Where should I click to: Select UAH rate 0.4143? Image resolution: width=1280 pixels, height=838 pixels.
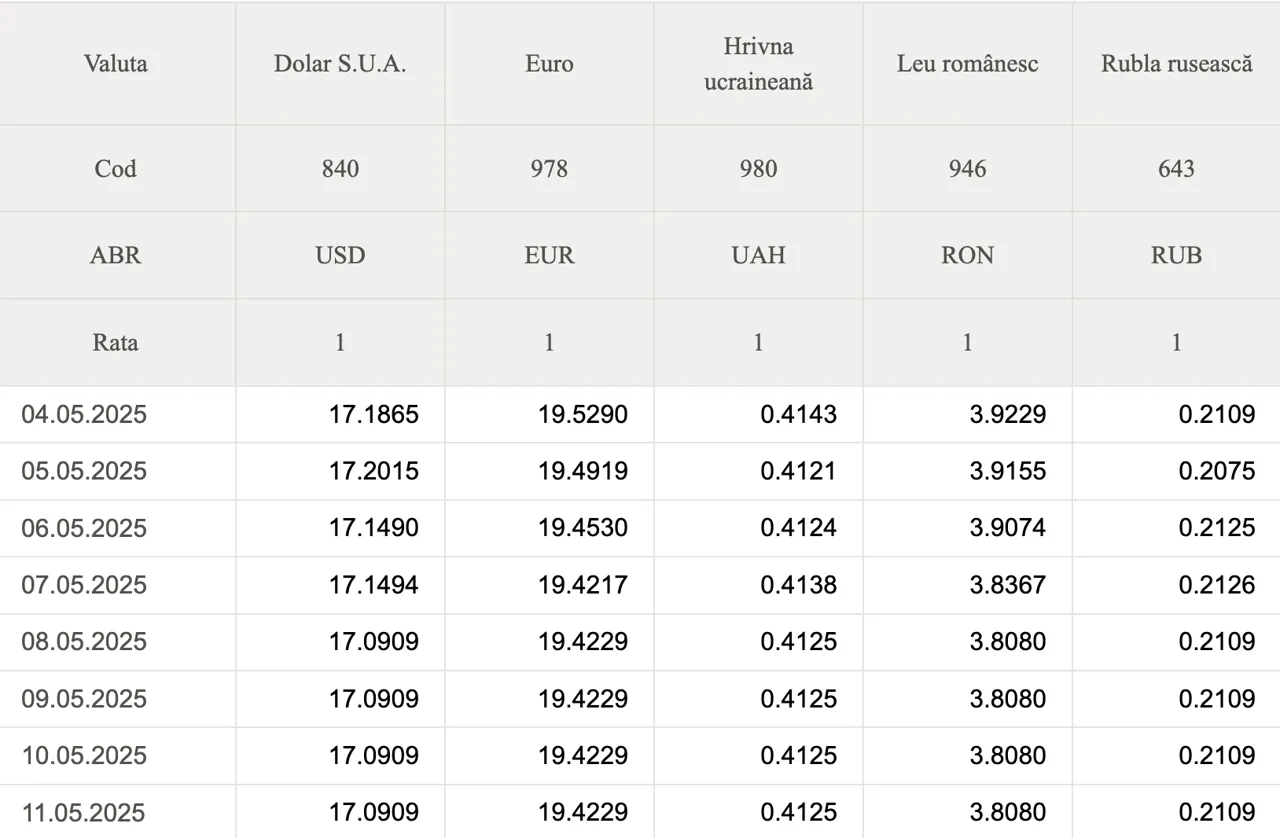798,414
